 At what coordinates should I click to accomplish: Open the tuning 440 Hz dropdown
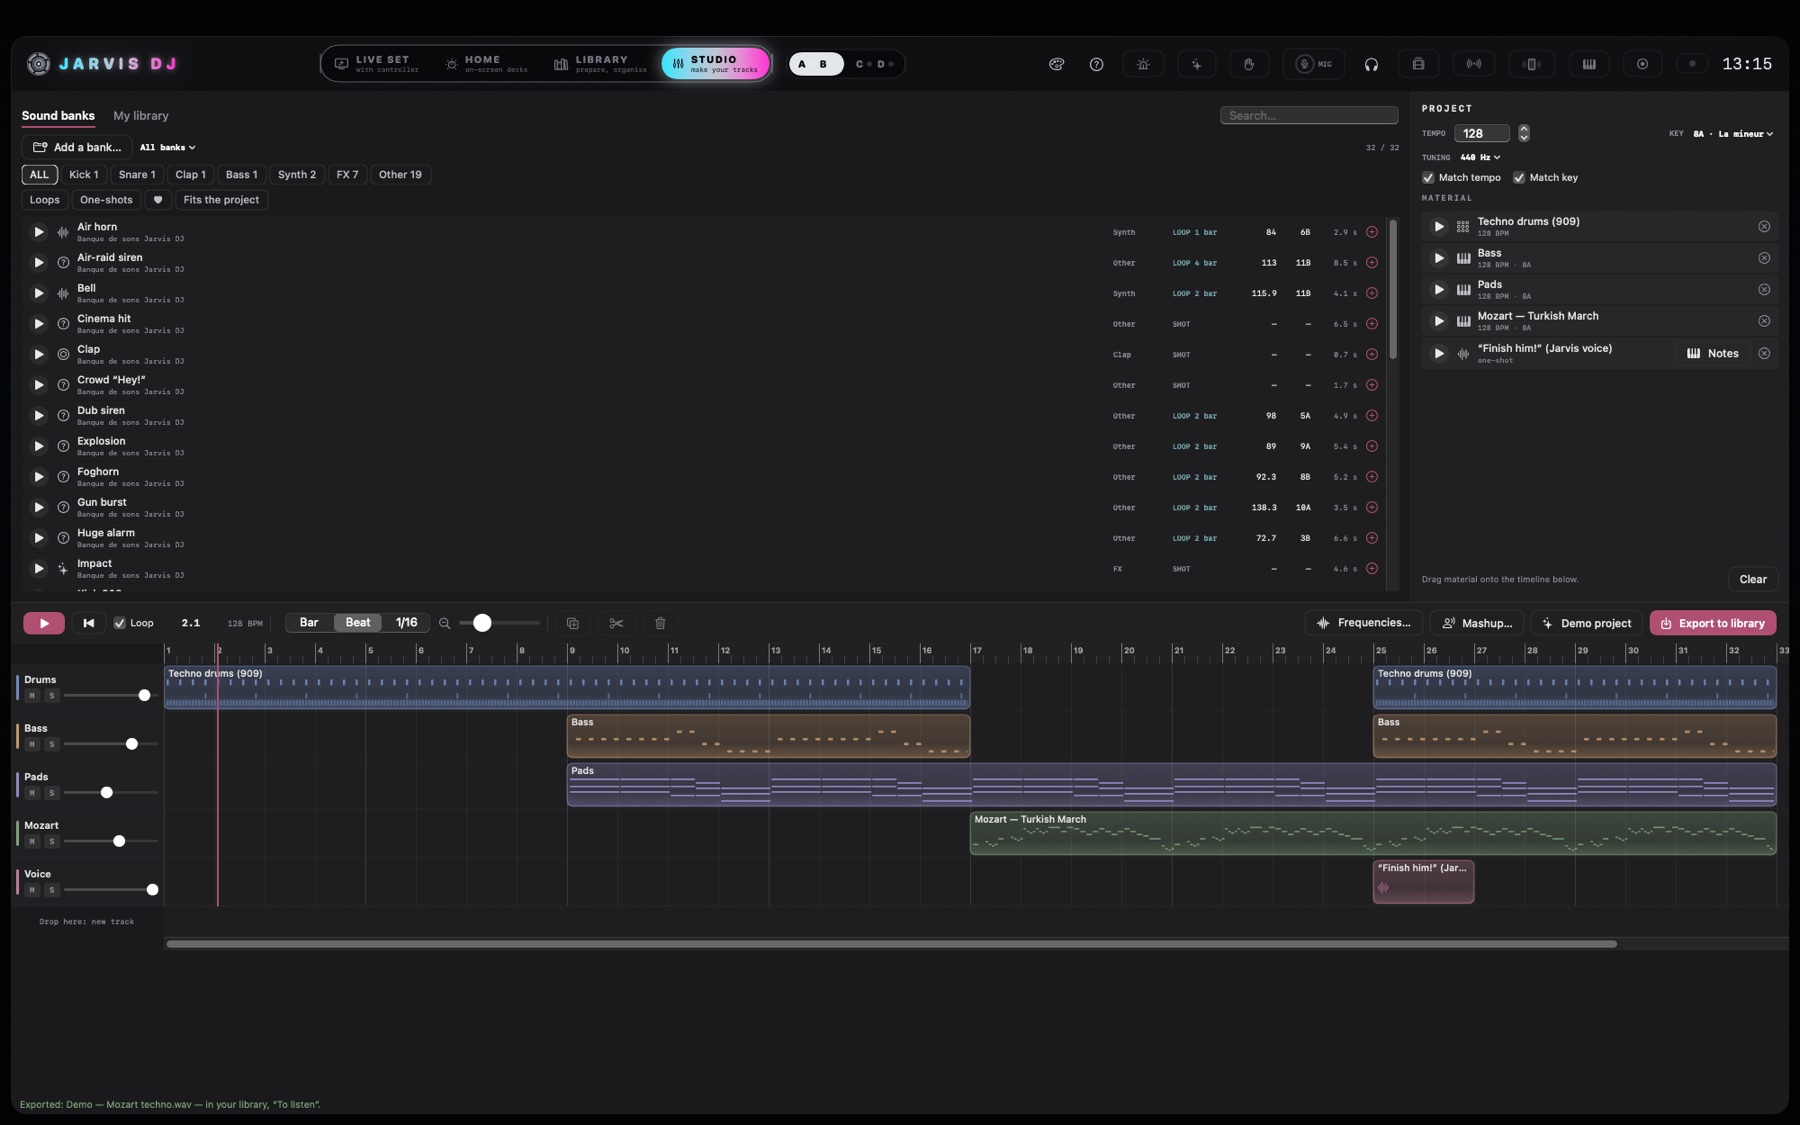1480,157
